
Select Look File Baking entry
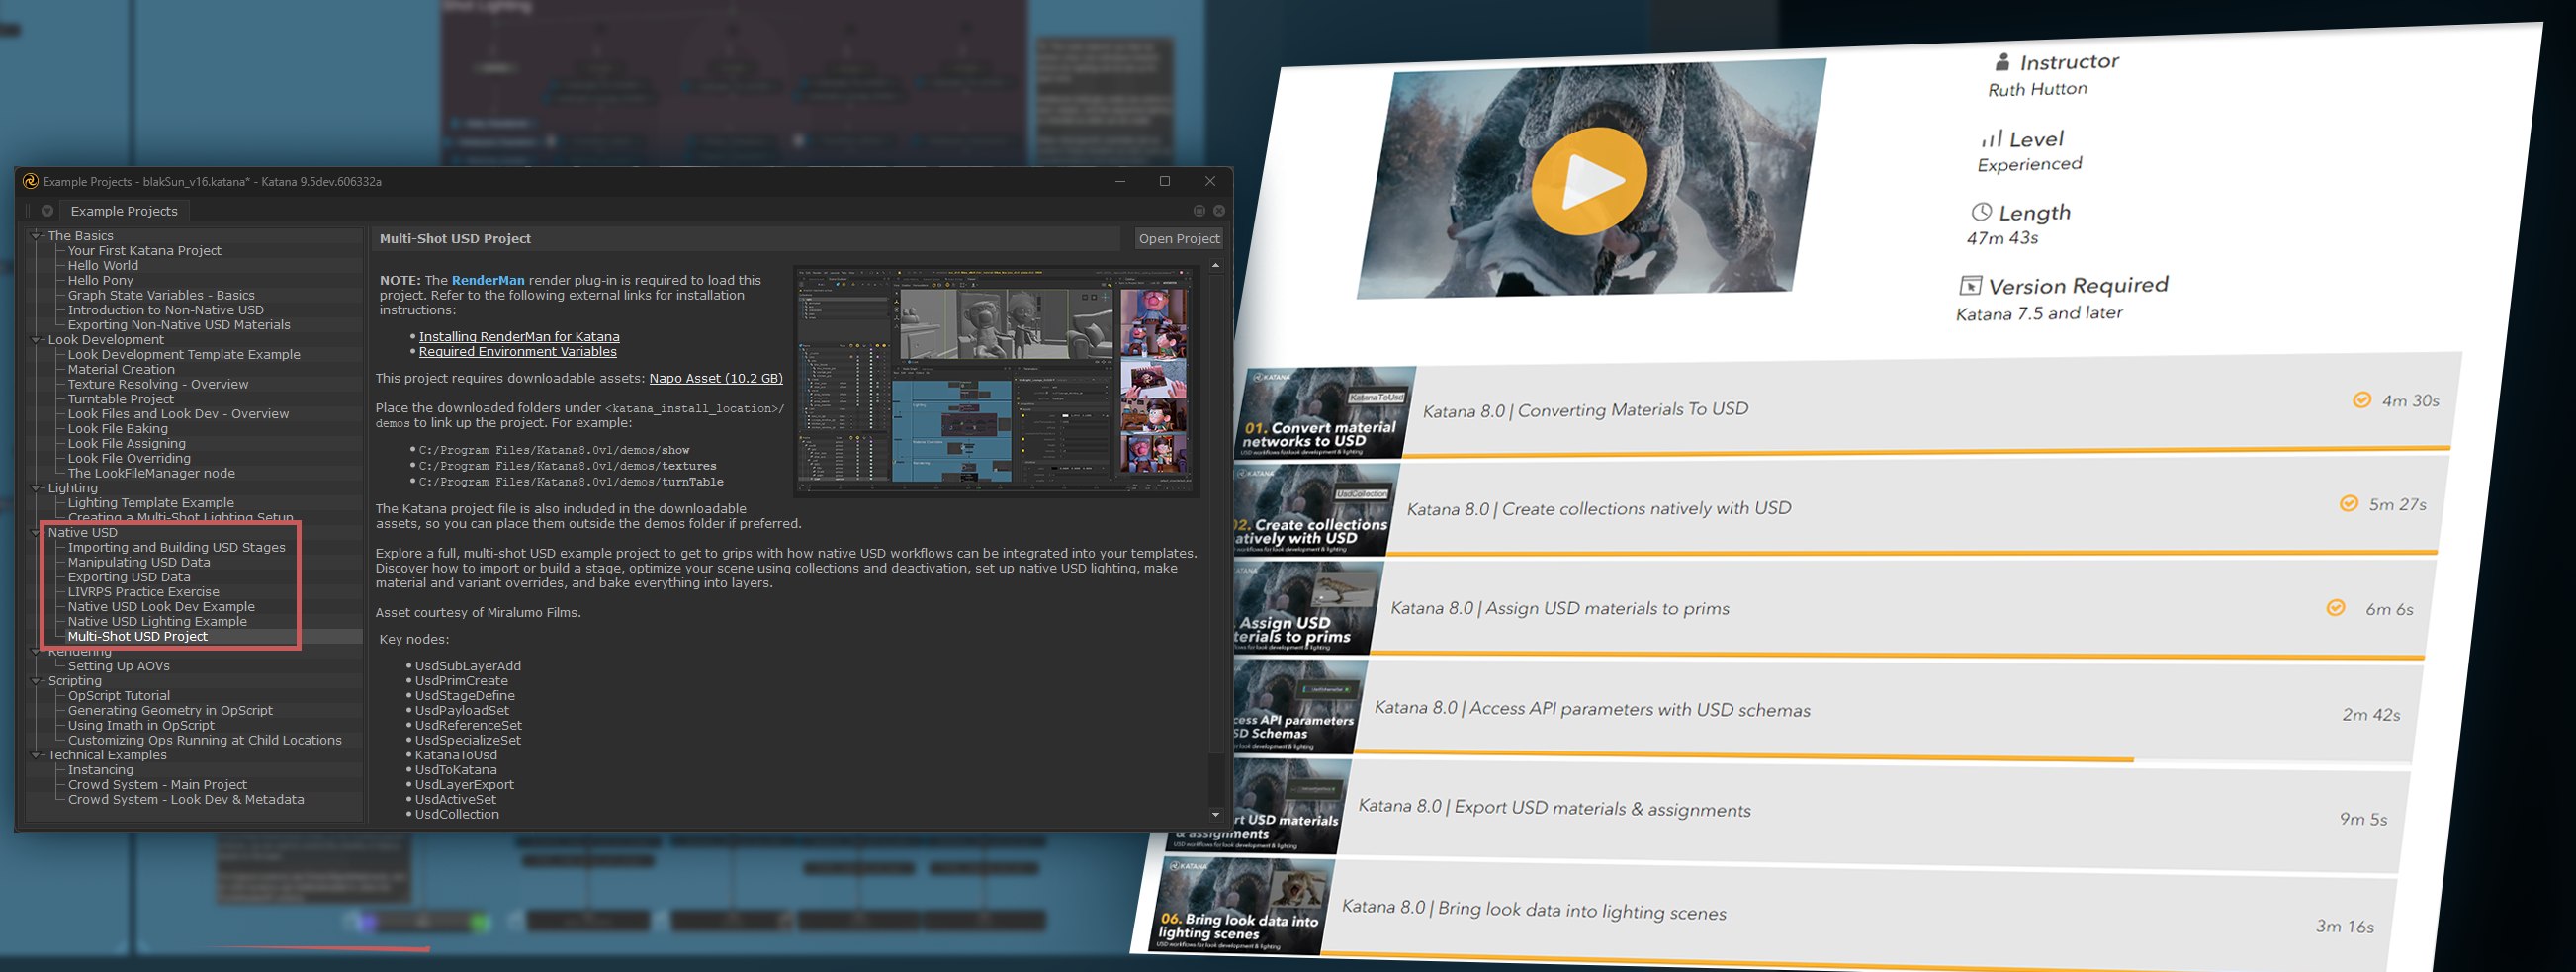(x=118, y=429)
